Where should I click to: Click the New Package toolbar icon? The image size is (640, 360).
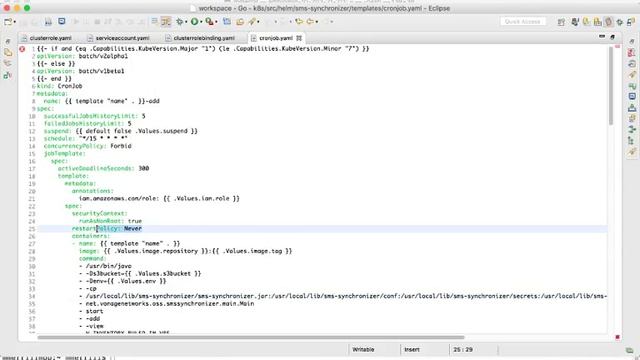click(x=227, y=22)
